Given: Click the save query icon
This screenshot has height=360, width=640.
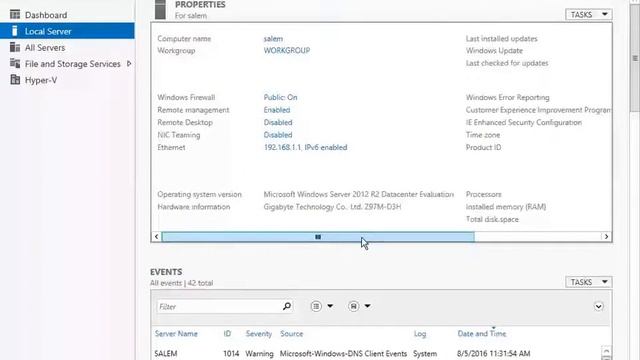Looking at the screenshot, I should click(353, 306).
